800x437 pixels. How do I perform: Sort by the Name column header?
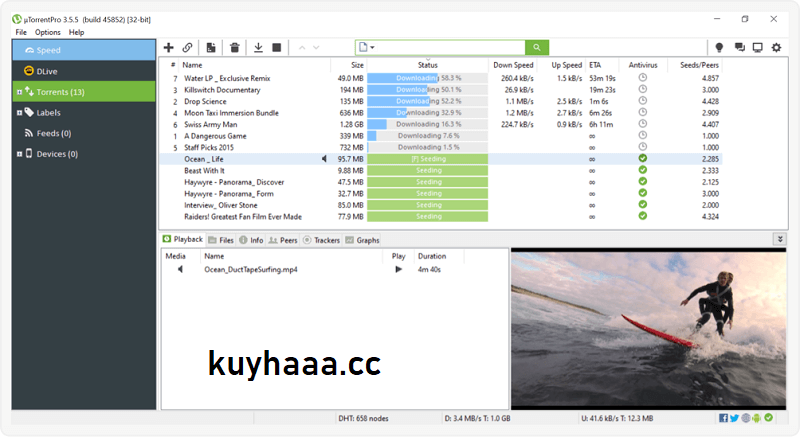coord(192,65)
